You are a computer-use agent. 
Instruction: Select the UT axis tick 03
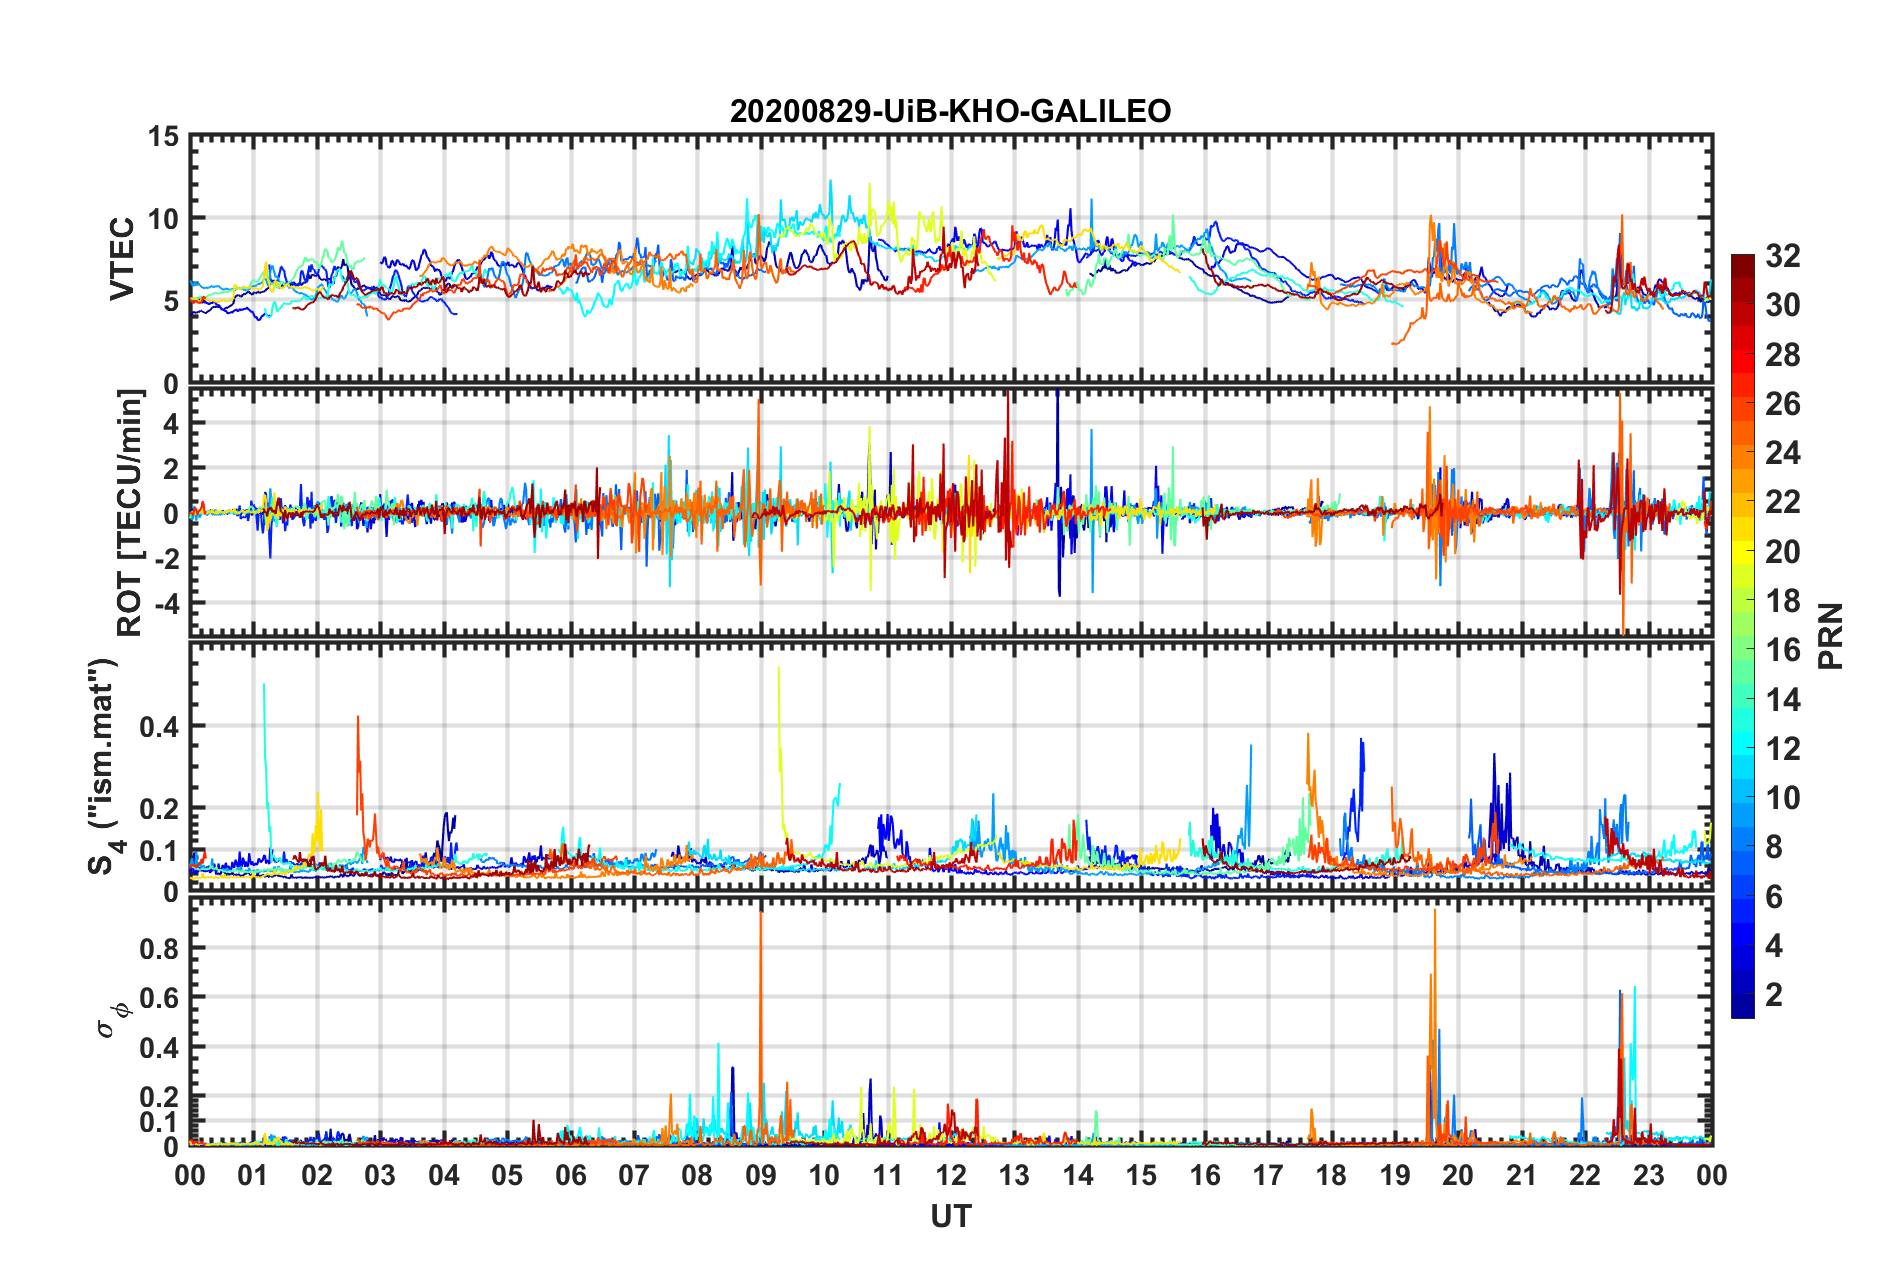click(380, 1175)
